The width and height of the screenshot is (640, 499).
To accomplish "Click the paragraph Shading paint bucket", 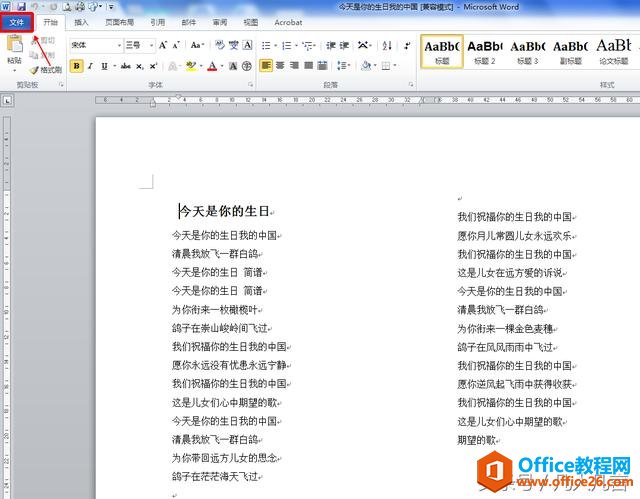I will 366,65.
